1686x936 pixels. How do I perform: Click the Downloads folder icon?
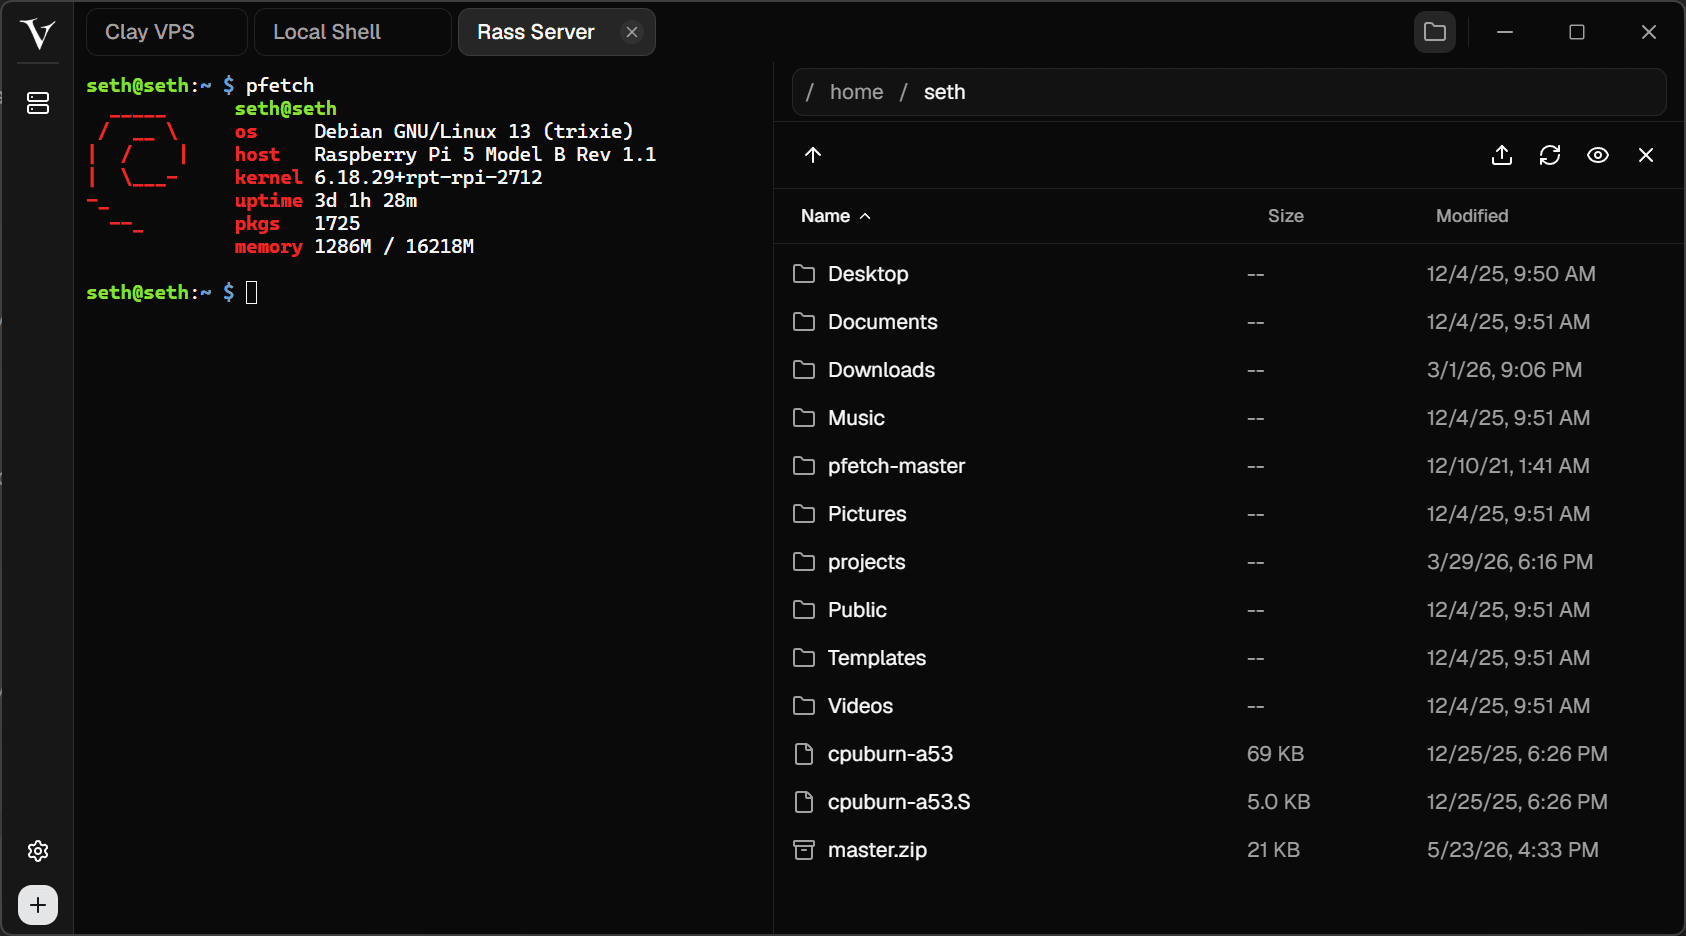804,370
